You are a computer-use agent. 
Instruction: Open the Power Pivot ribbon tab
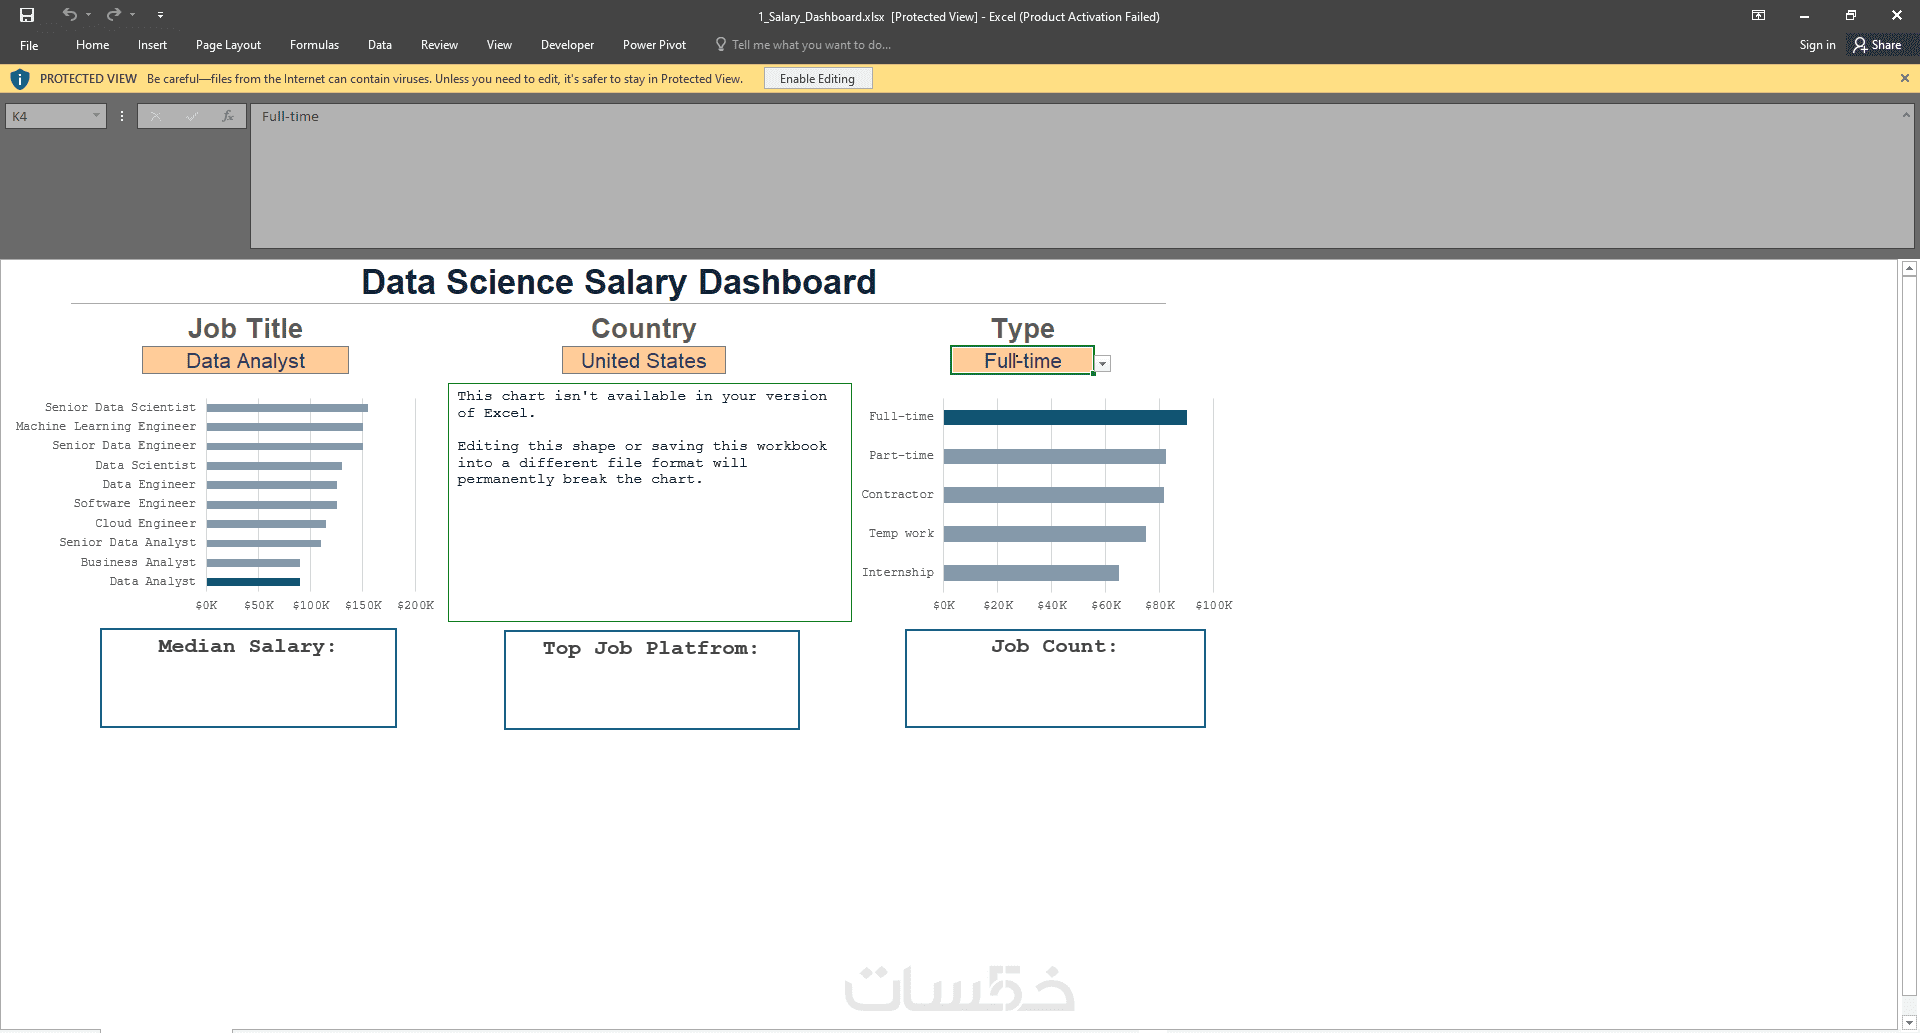tap(654, 45)
